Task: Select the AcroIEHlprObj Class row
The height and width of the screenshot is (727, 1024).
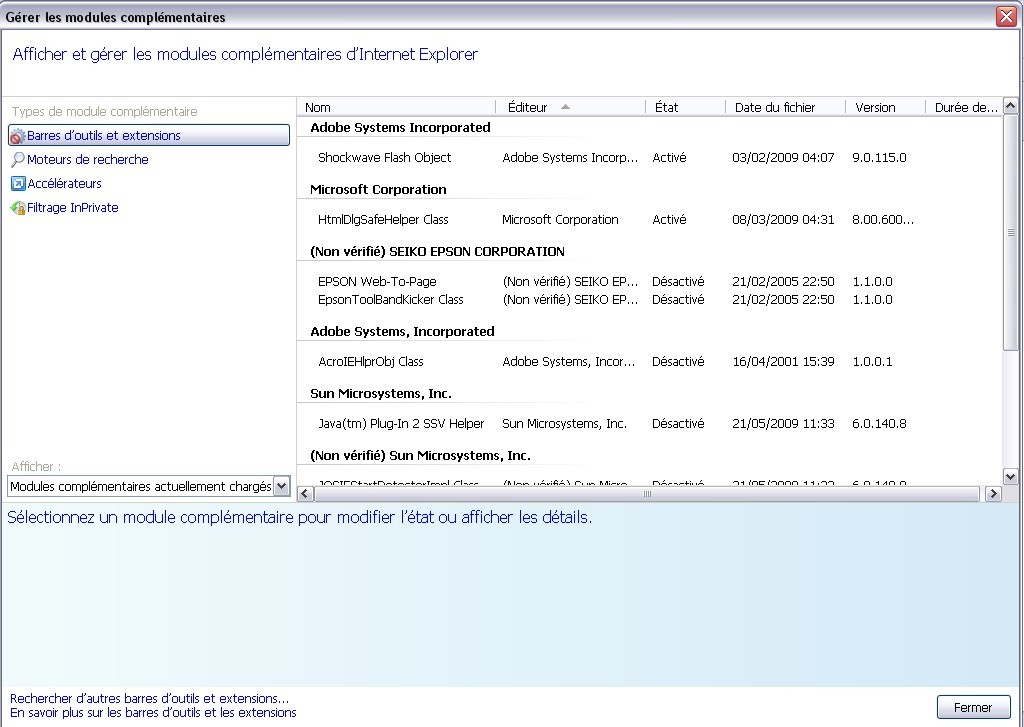Action: click(649, 361)
